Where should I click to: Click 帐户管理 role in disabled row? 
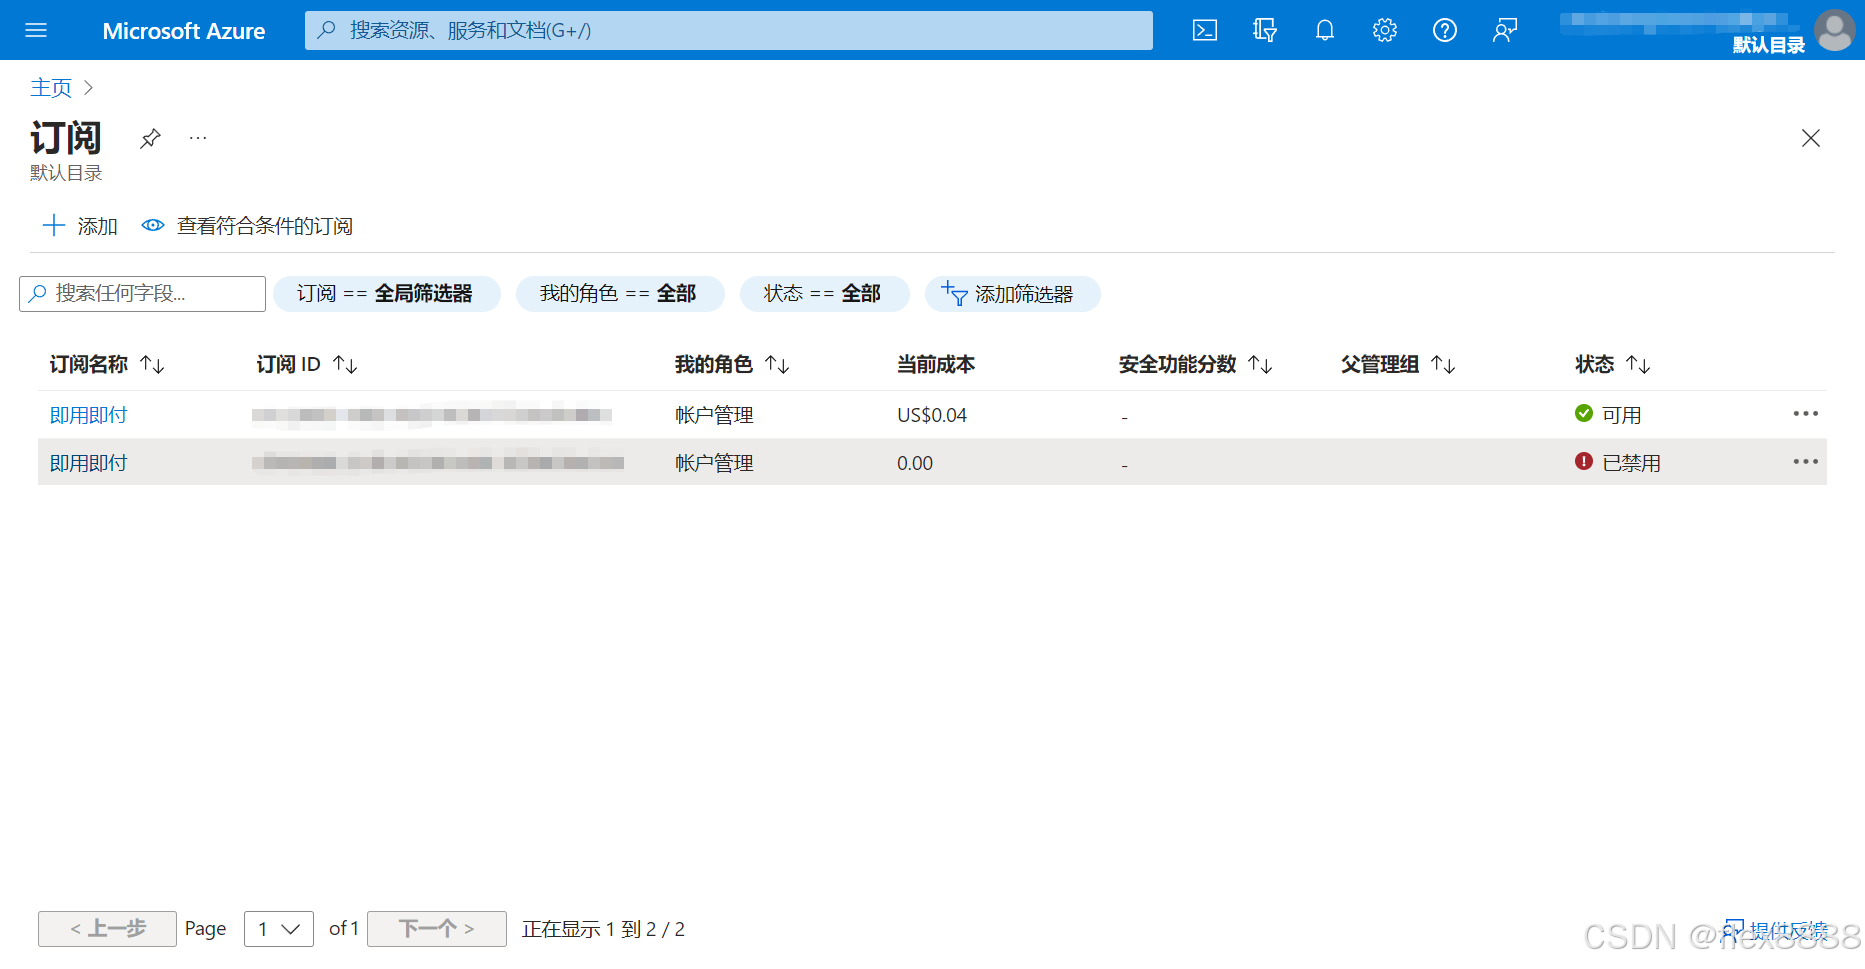(x=714, y=463)
